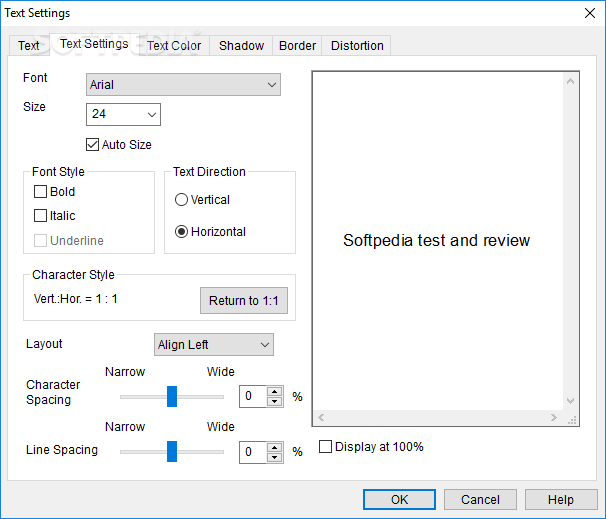The height and width of the screenshot is (519, 606).
Task: Confirm with the OK button
Action: tap(399, 500)
